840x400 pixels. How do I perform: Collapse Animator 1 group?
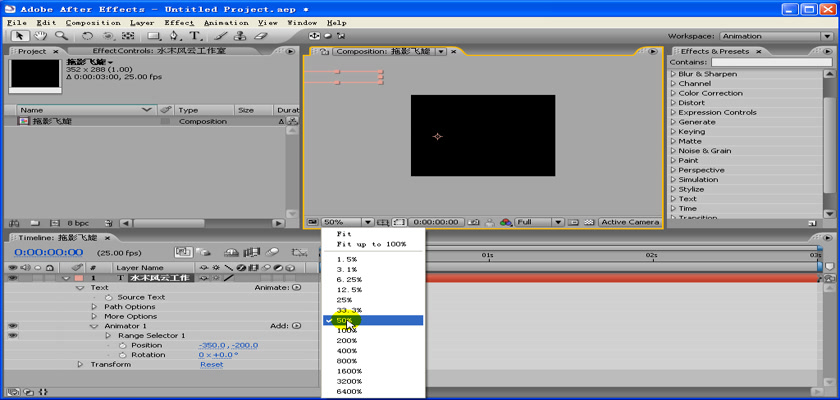(94, 326)
